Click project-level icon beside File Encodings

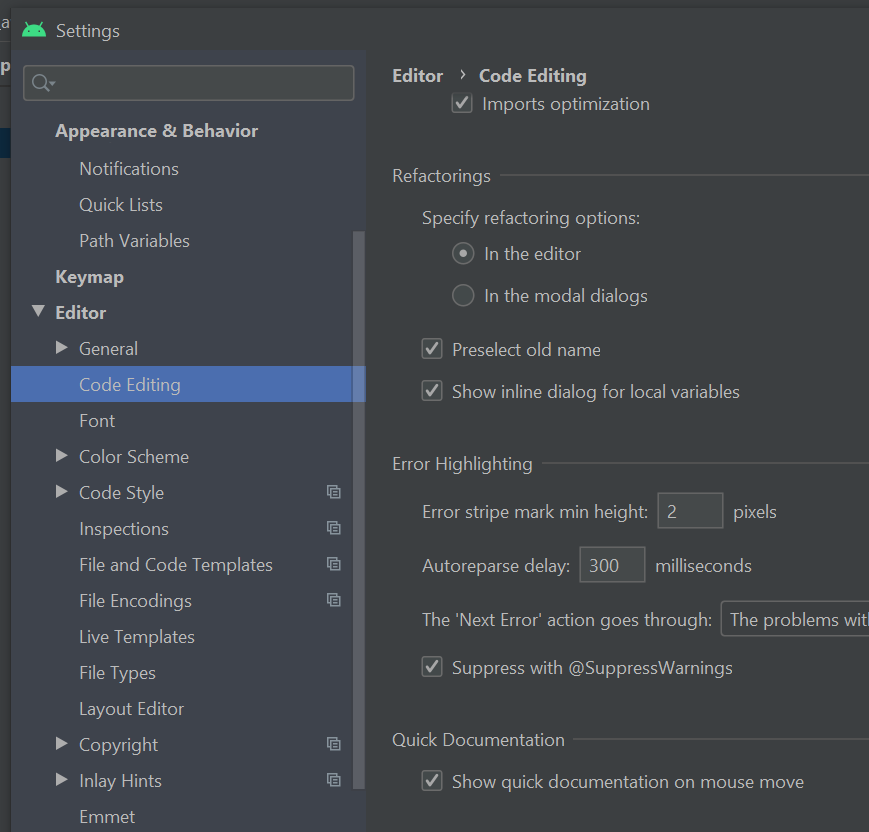point(334,600)
